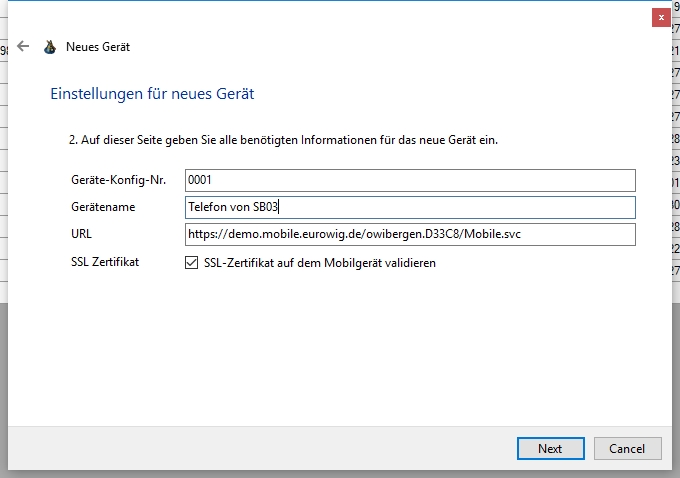Click the wizard app icon beside Neues Gerät
Screen dimensions: 680x478
(50, 46)
